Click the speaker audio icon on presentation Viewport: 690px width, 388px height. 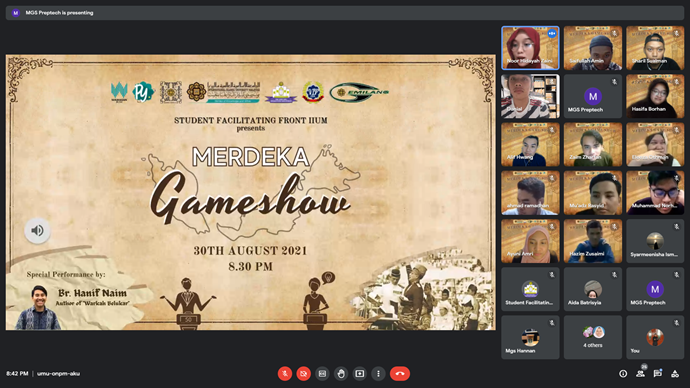[x=37, y=230]
